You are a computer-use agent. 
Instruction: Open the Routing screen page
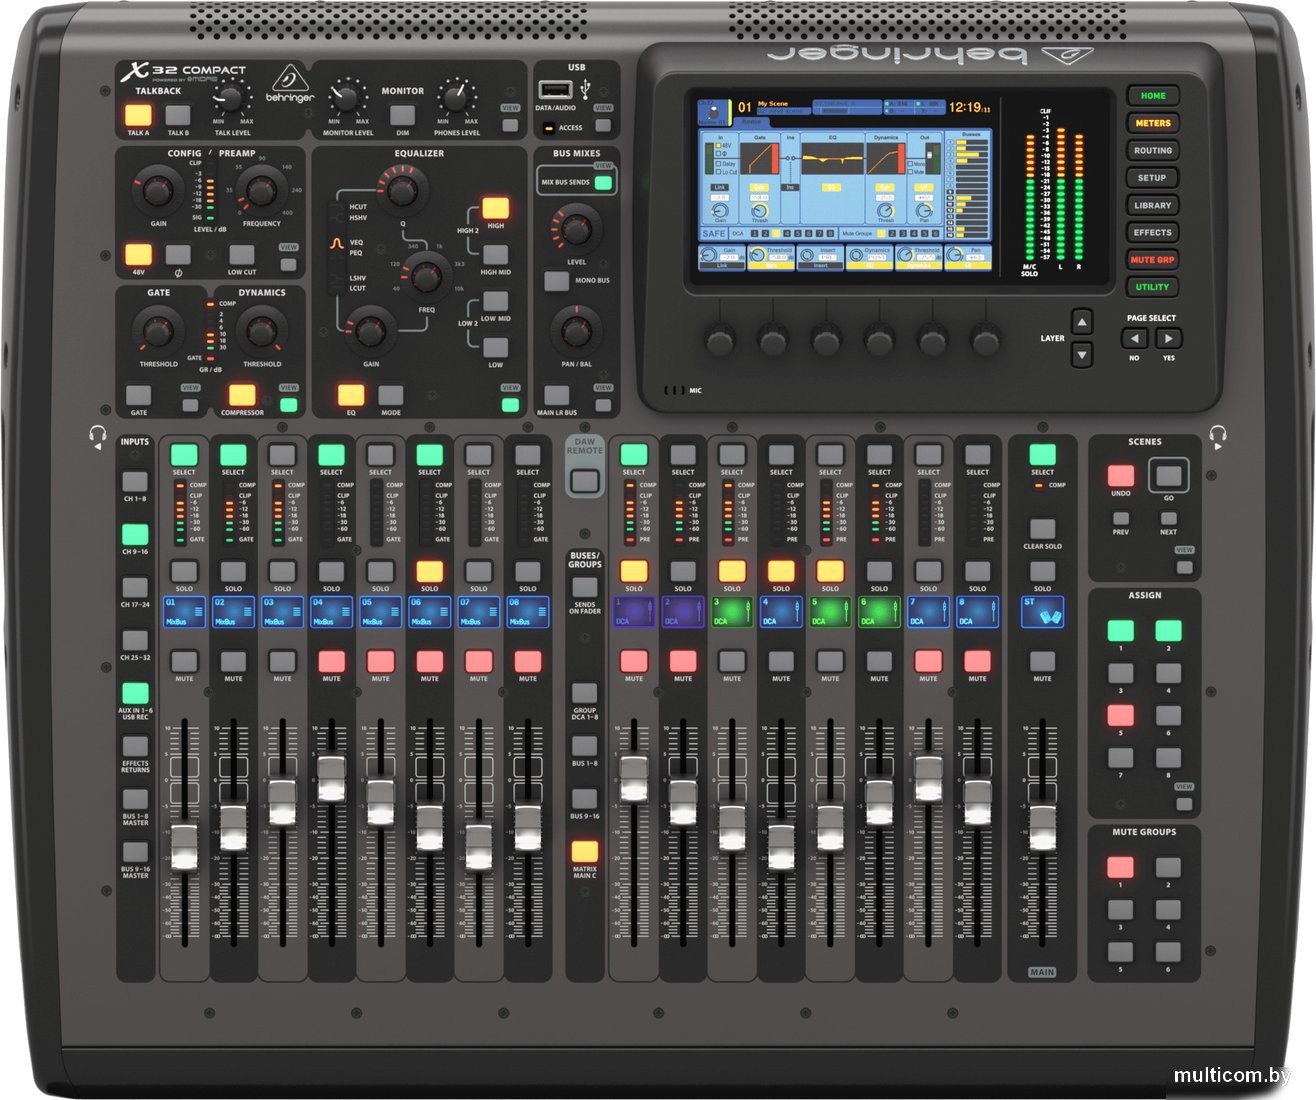(1152, 151)
